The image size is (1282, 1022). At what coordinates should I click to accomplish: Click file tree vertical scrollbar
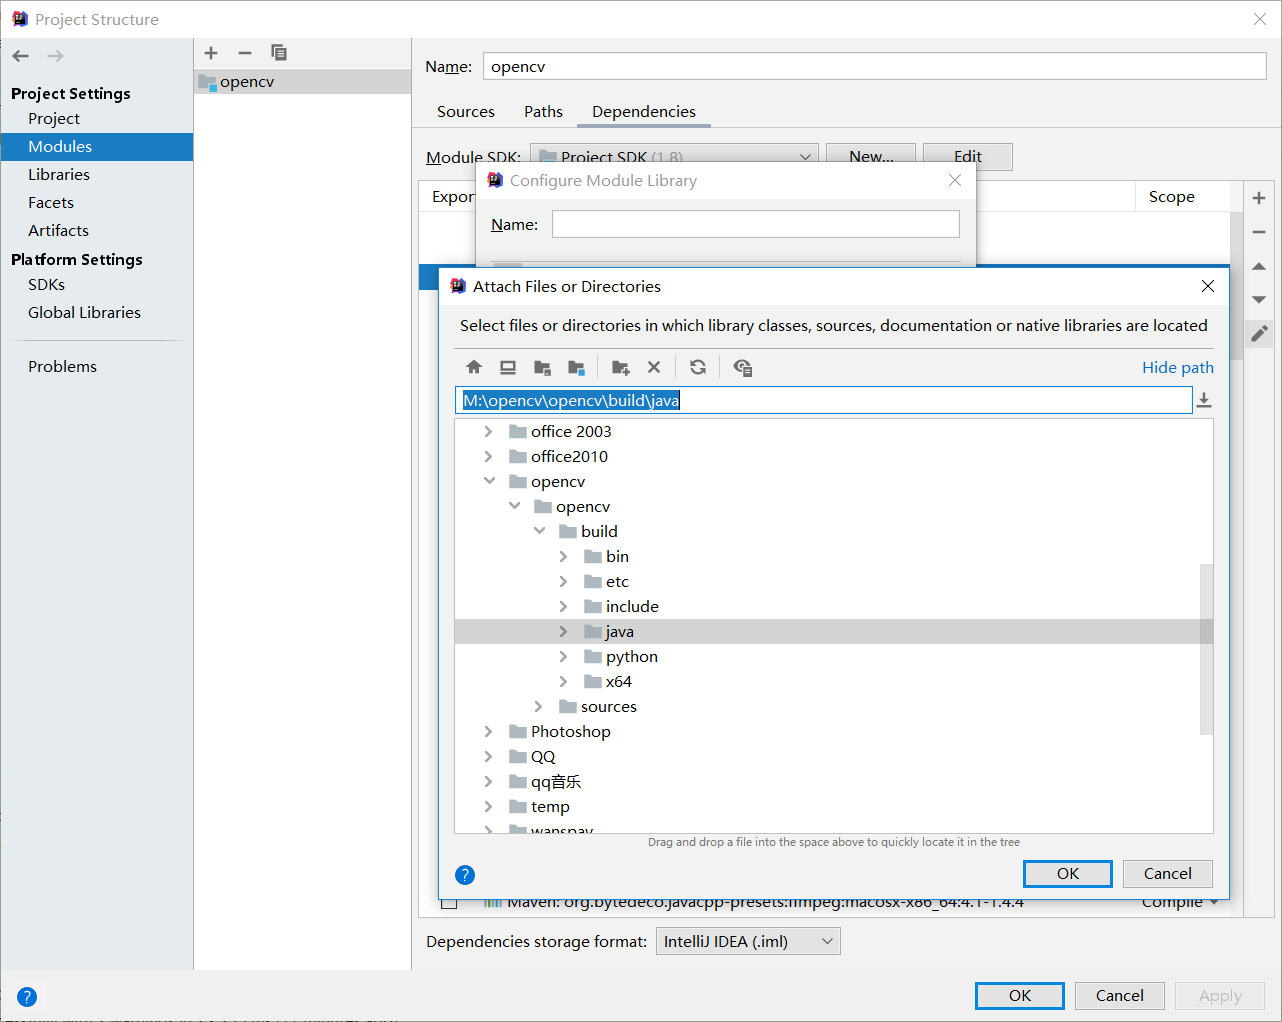coord(1206,650)
